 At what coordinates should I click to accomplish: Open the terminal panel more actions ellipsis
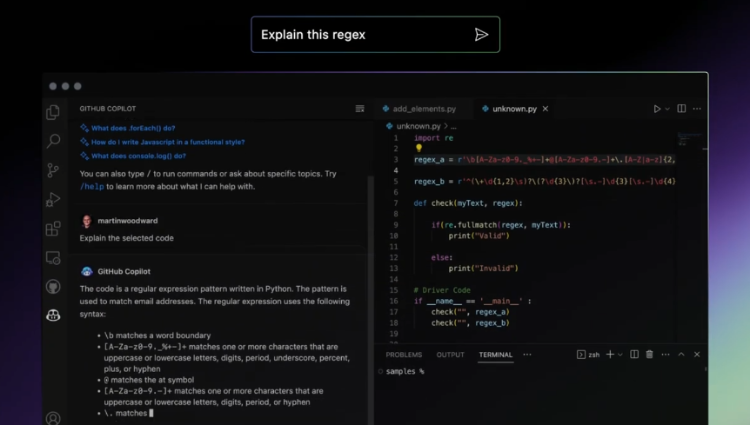665,354
